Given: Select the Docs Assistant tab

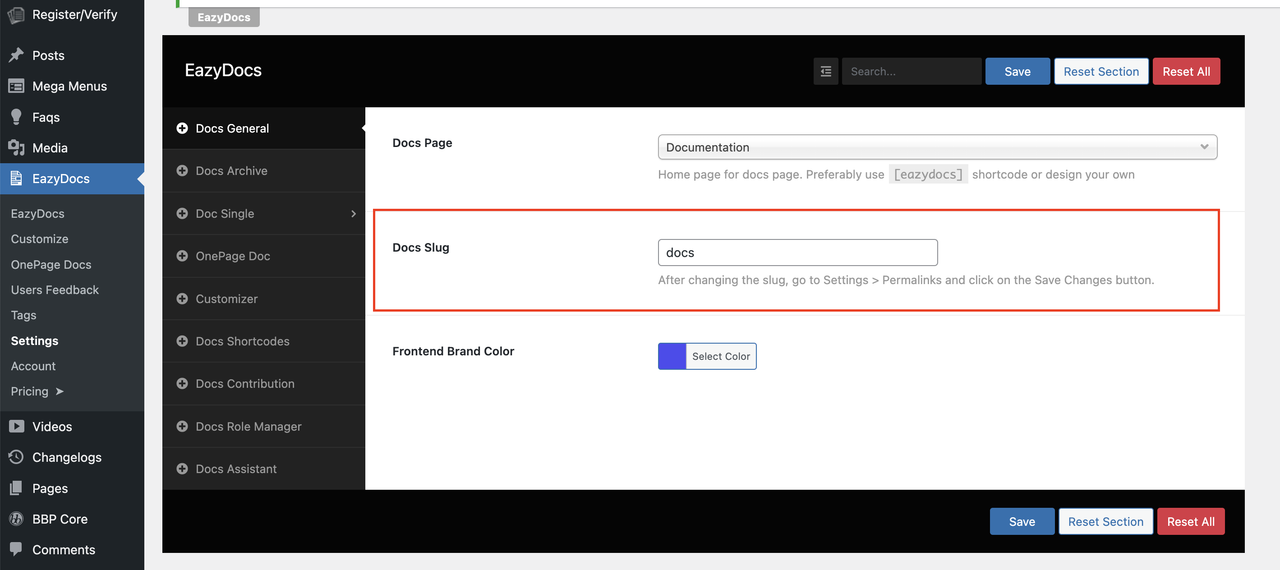Looking at the screenshot, I should point(264,468).
